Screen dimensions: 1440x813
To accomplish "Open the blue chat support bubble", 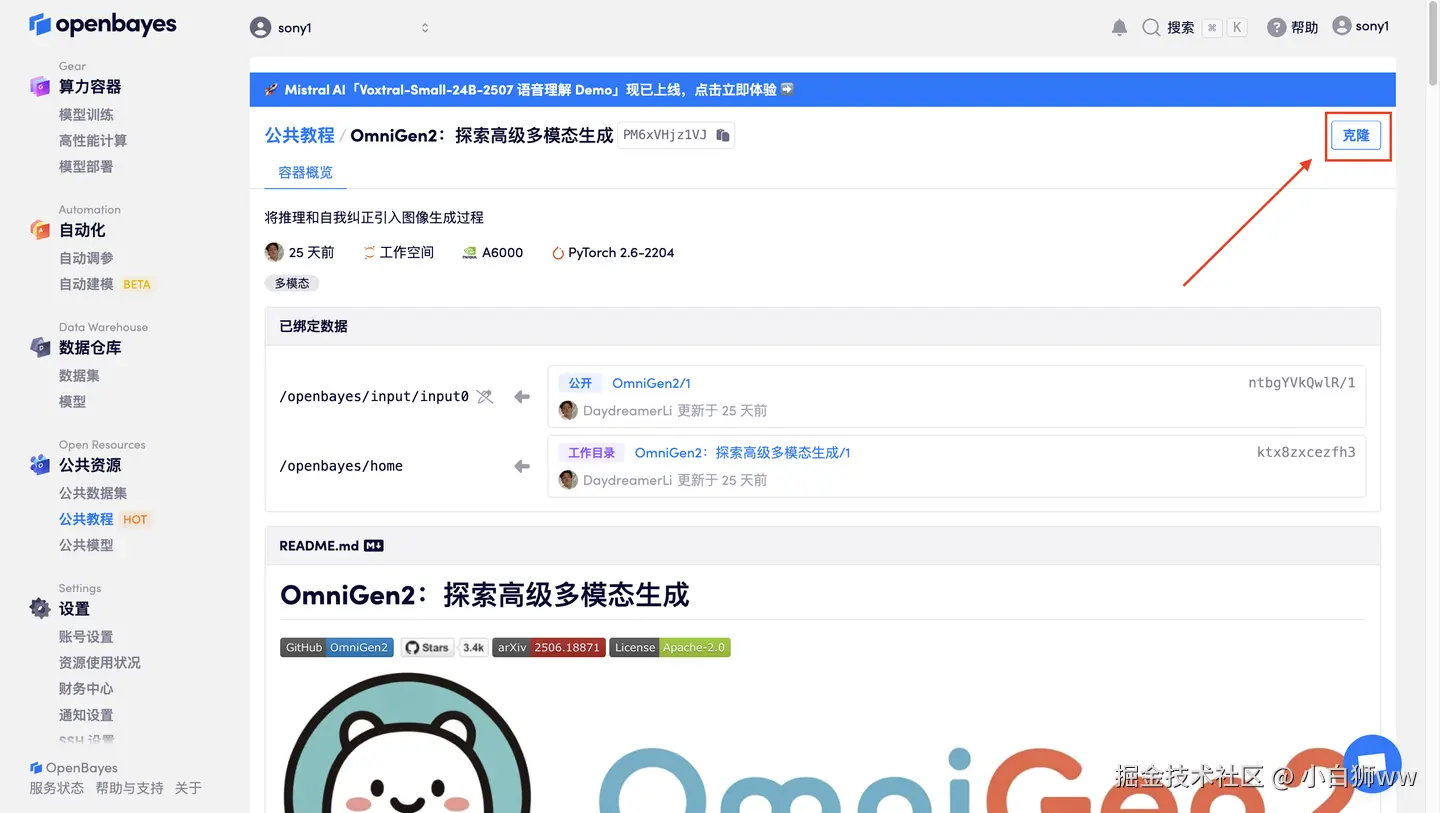I will [1372, 763].
